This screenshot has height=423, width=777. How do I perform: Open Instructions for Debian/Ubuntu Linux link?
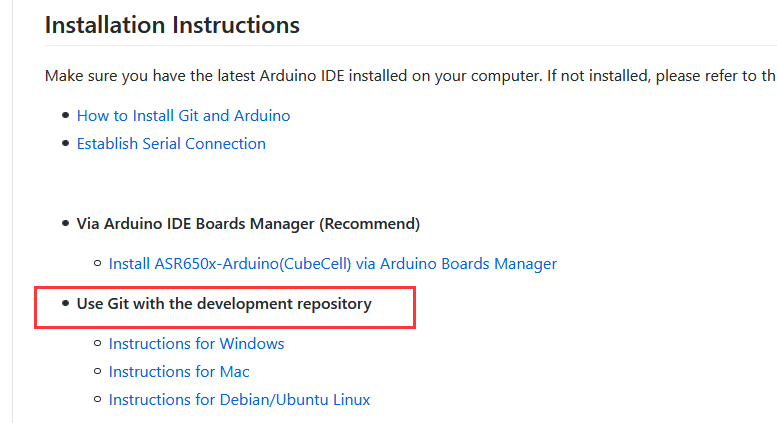pos(239,399)
